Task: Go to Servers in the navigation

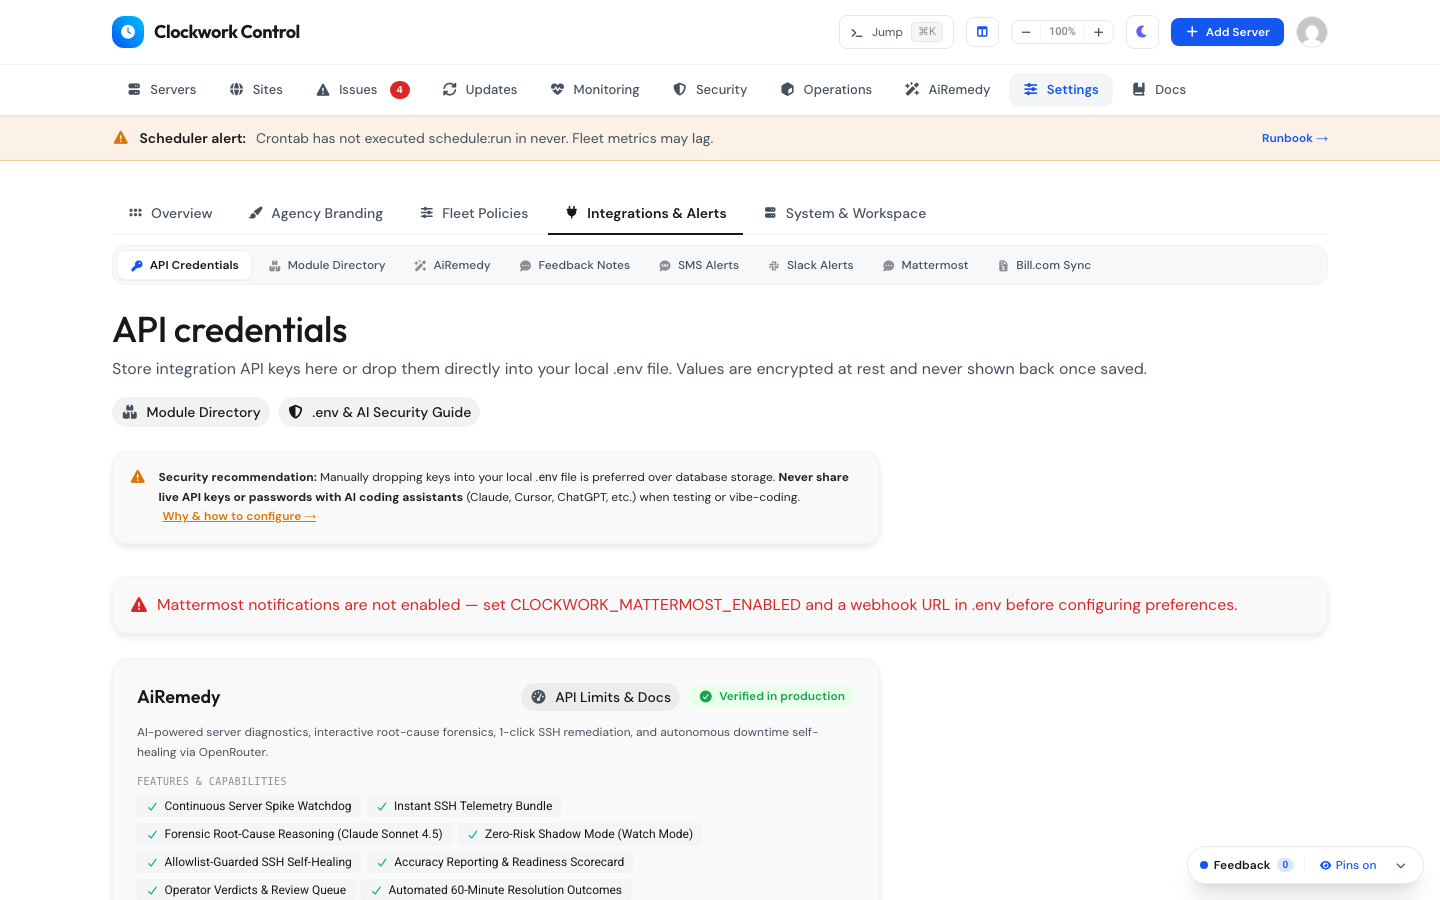Action: pyautogui.click(x=162, y=90)
